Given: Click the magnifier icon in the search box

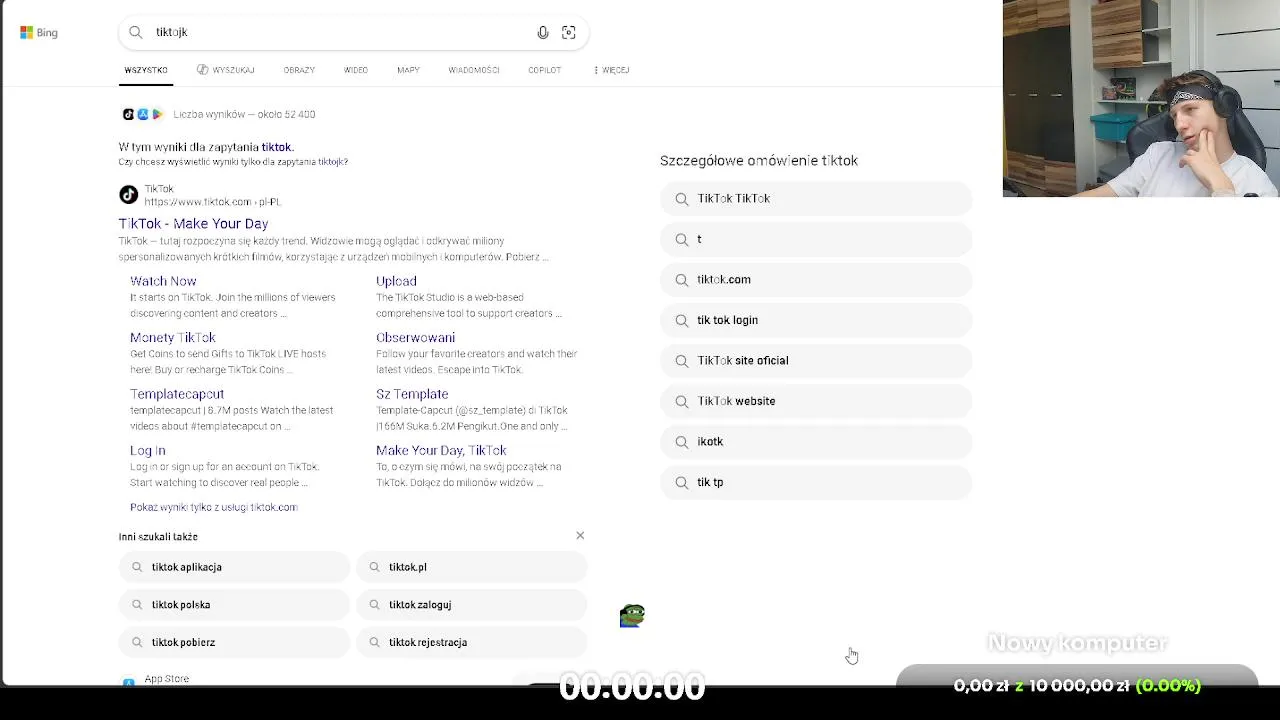Looking at the screenshot, I should click(136, 32).
